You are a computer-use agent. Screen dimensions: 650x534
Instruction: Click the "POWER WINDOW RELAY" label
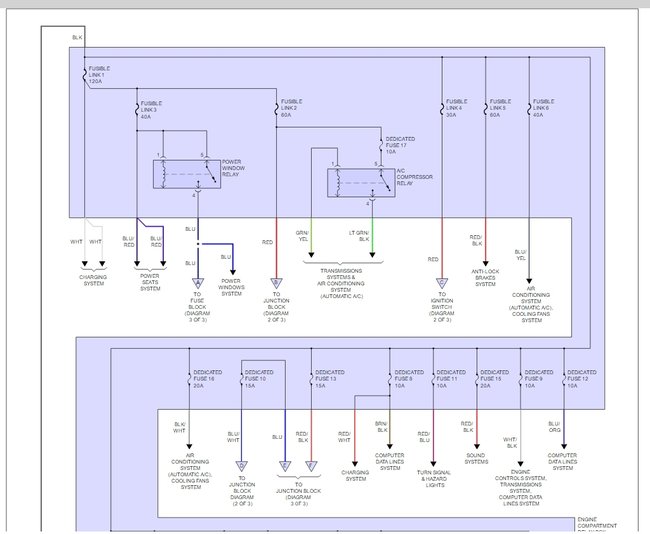coord(233,168)
